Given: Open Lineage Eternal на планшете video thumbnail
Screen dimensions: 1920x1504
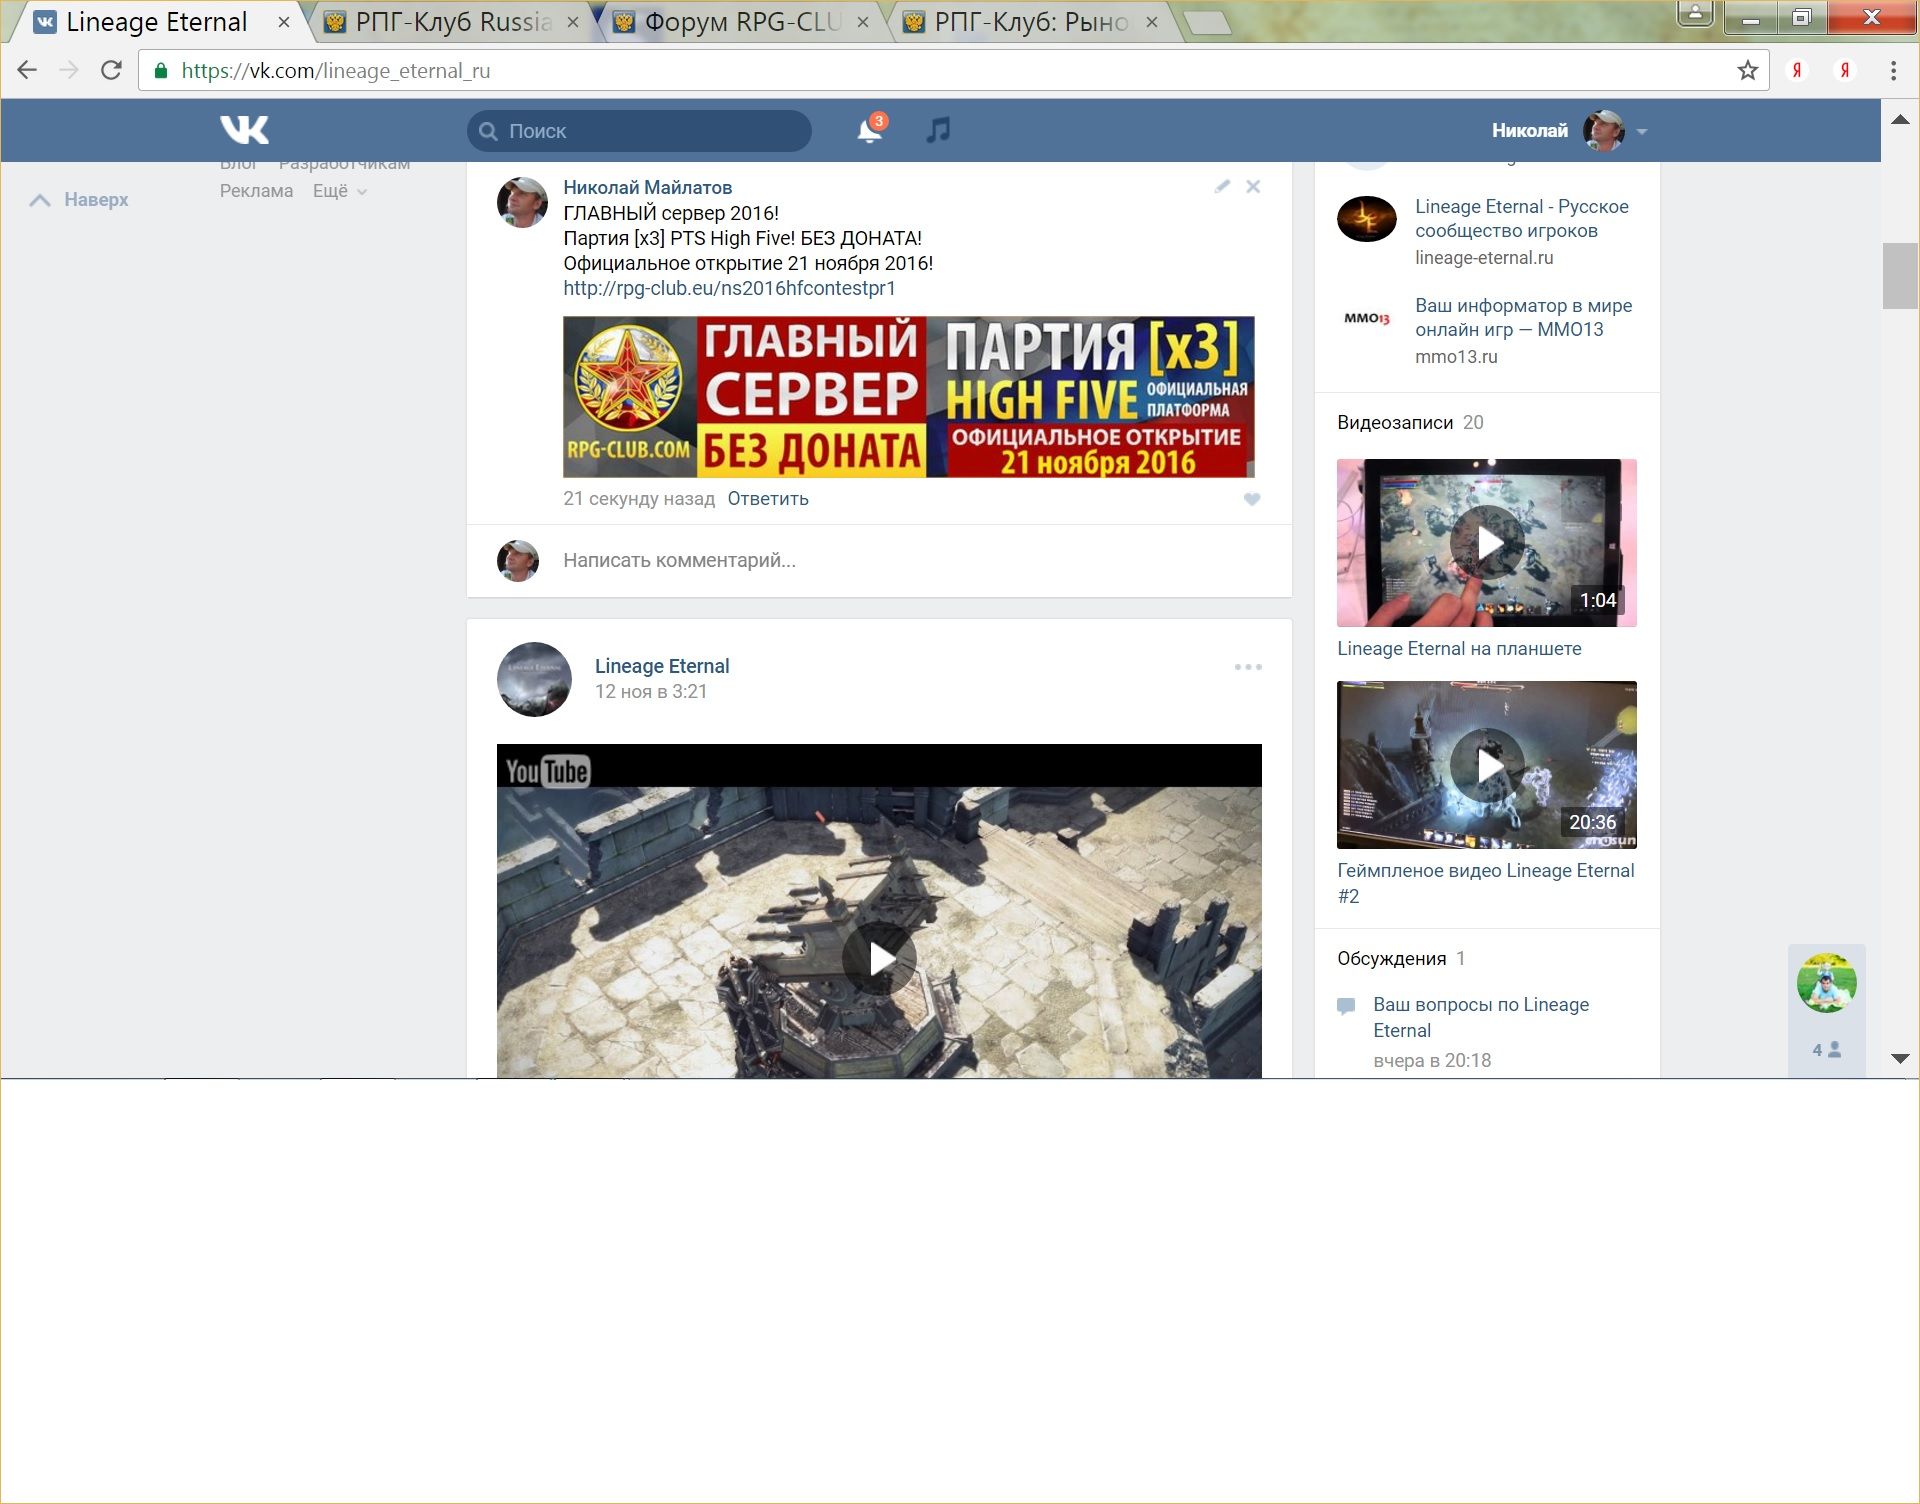Looking at the screenshot, I should pos(1486,543).
